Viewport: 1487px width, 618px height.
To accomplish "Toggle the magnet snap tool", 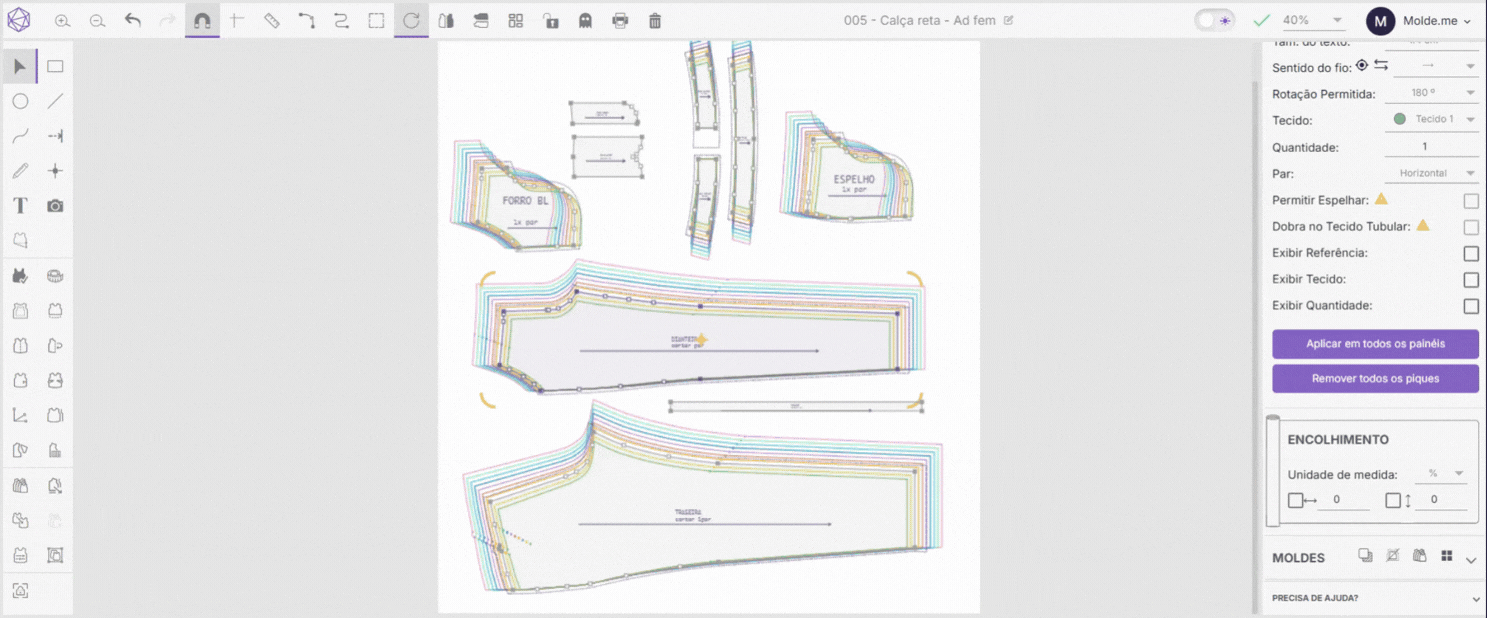I will (202, 20).
